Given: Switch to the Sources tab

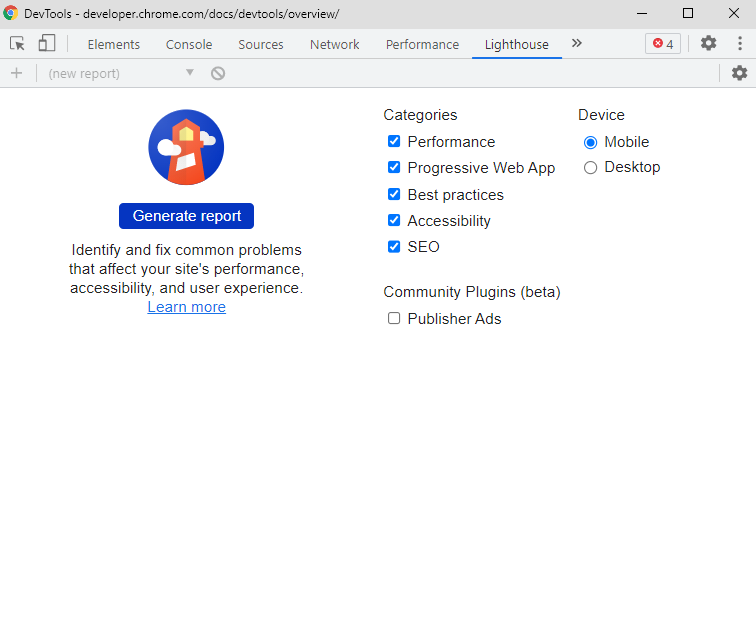Looking at the screenshot, I should click(x=261, y=44).
